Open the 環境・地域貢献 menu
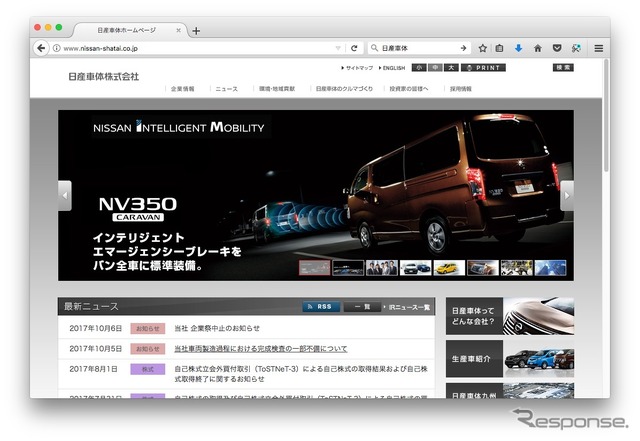 click(277, 89)
